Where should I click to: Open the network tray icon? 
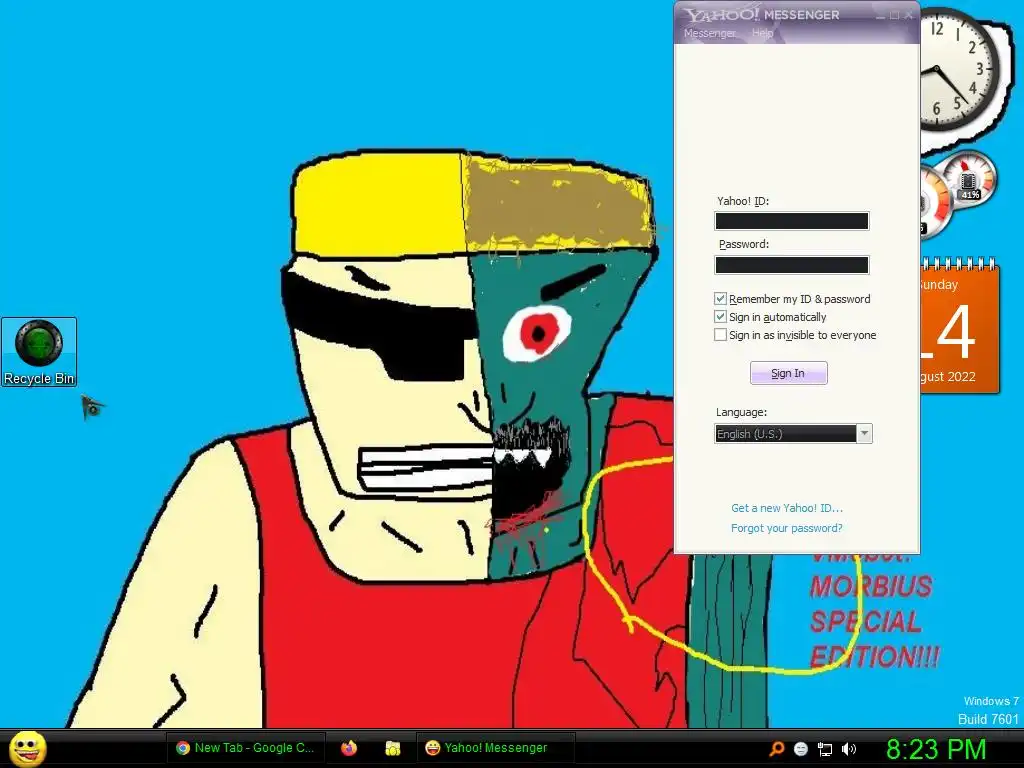pyautogui.click(x=825, y=749)
